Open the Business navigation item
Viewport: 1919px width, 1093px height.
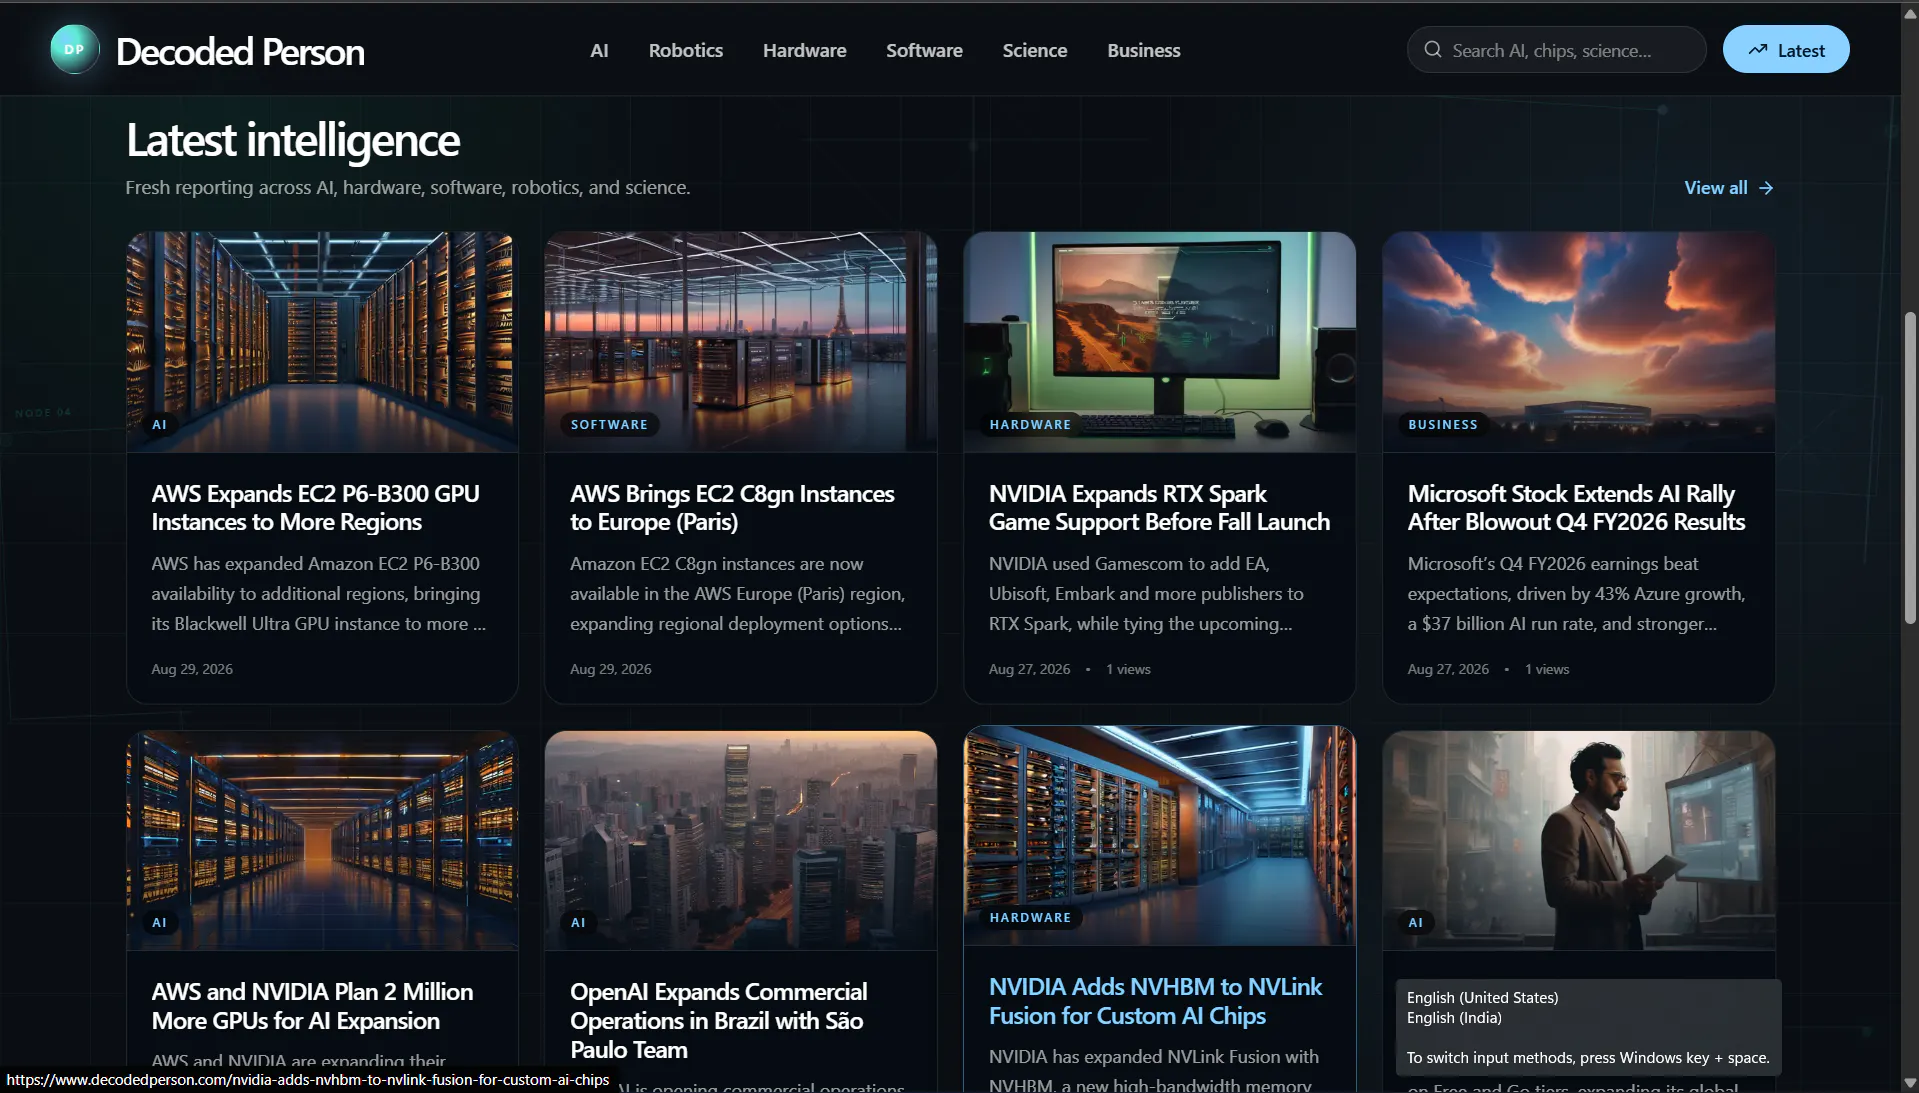(x=1143, y=50)
